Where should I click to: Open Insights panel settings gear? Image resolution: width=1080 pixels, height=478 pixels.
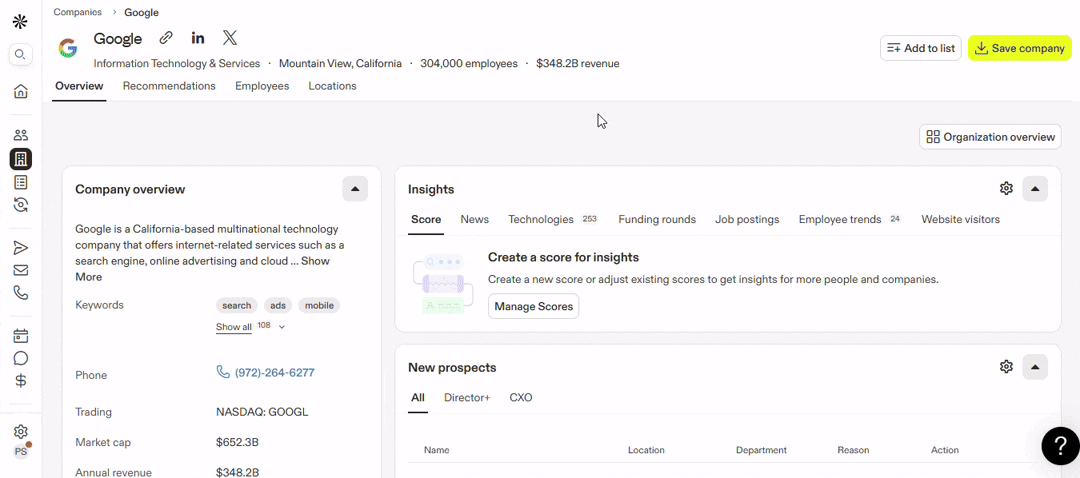coord(1006,189)
